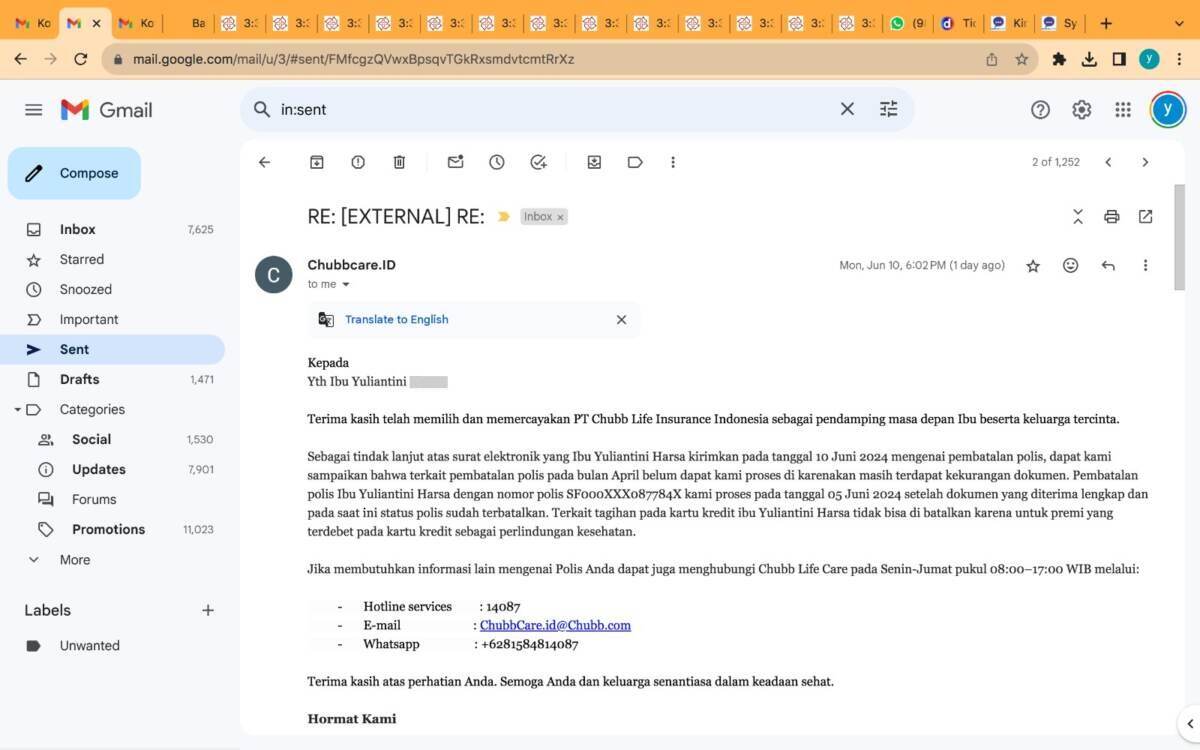Open the Promotions category

coord(112,529)
